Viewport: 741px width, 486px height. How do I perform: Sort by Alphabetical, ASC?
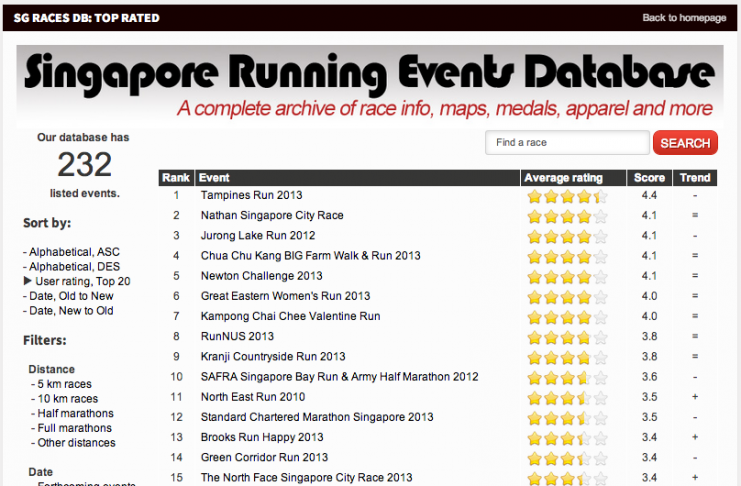(74, 252)
